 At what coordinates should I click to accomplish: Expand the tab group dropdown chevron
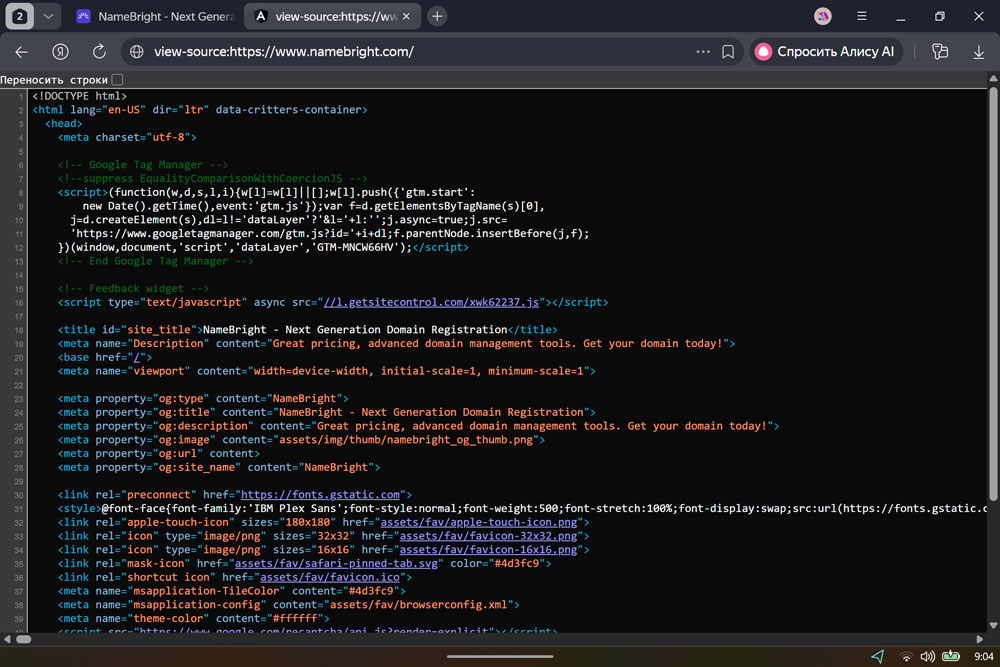[x=48, y=17]
